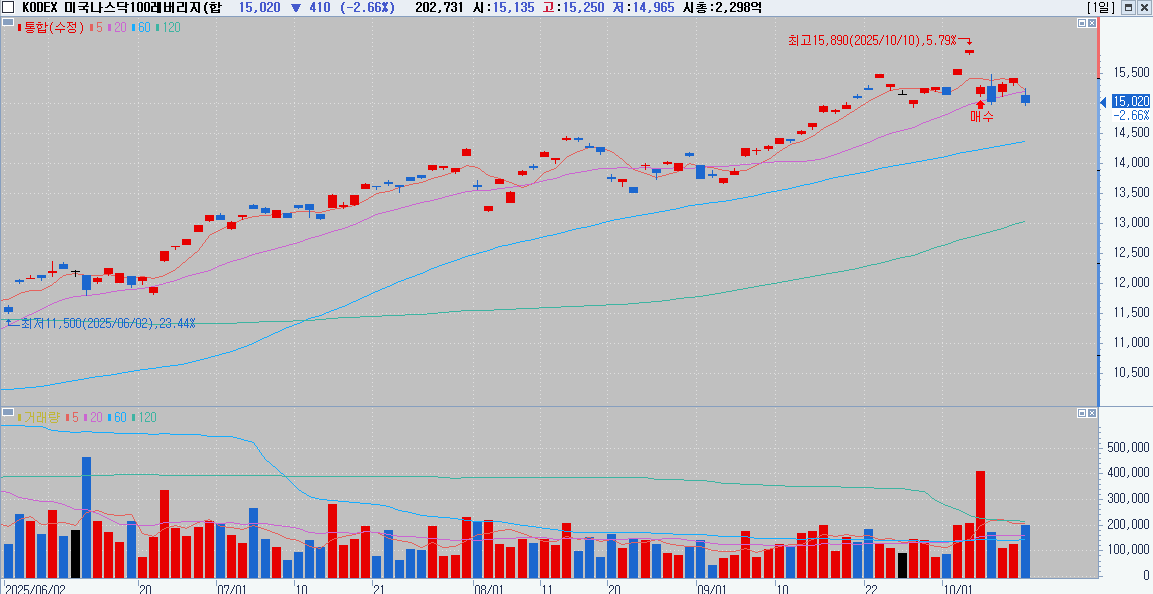
Task: Click the 10/01 date label on the time axis
Action: click(x=957, y=588)
